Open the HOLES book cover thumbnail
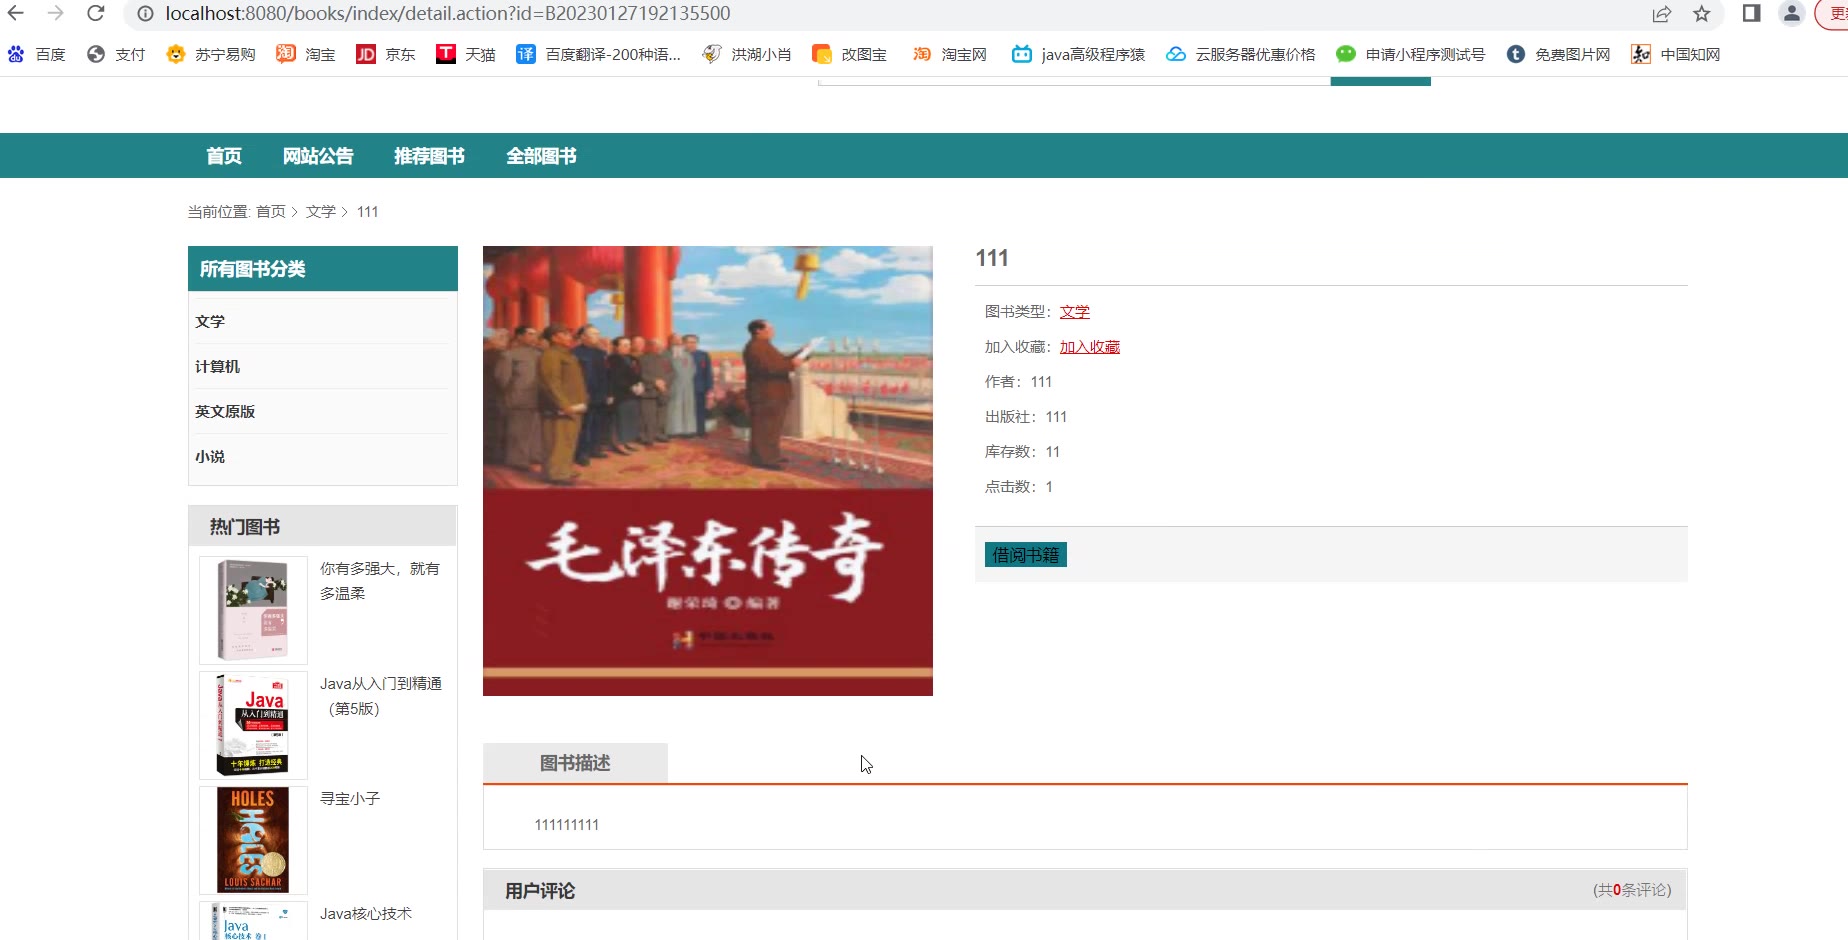This screenshot has height=940, width=1848. [x=253, y=840]
